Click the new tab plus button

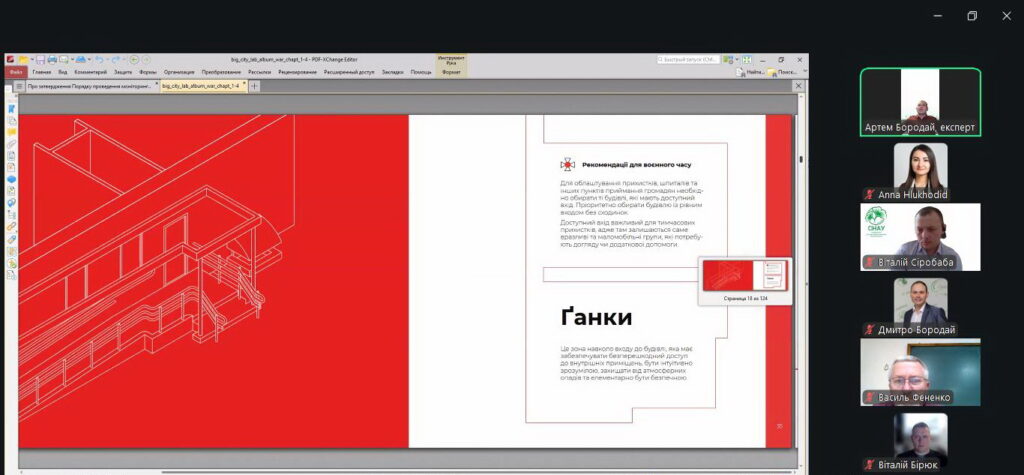254,86
